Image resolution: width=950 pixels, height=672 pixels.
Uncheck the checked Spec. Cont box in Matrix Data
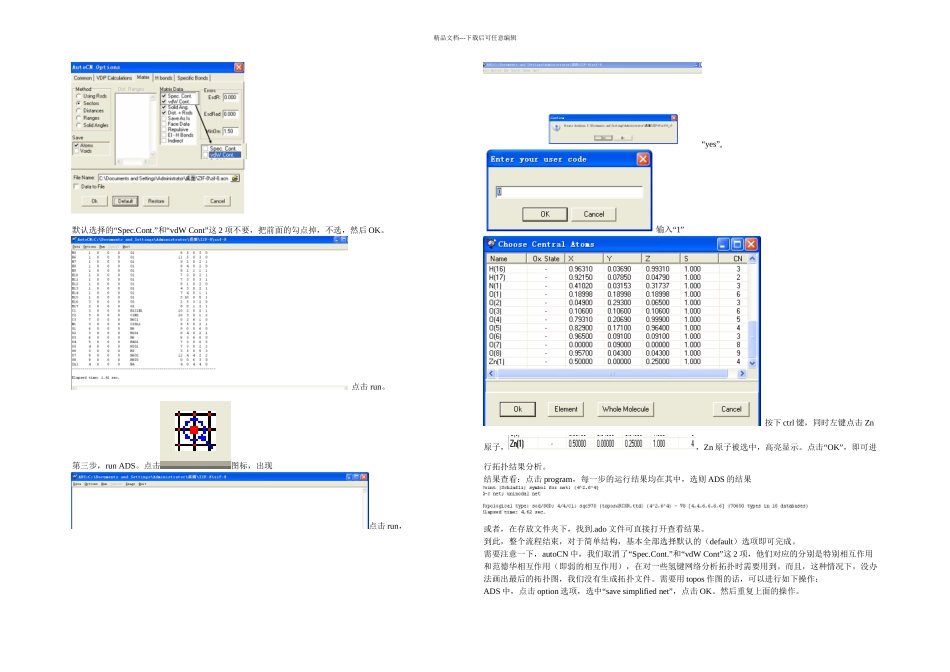click(x=164, y=96)
